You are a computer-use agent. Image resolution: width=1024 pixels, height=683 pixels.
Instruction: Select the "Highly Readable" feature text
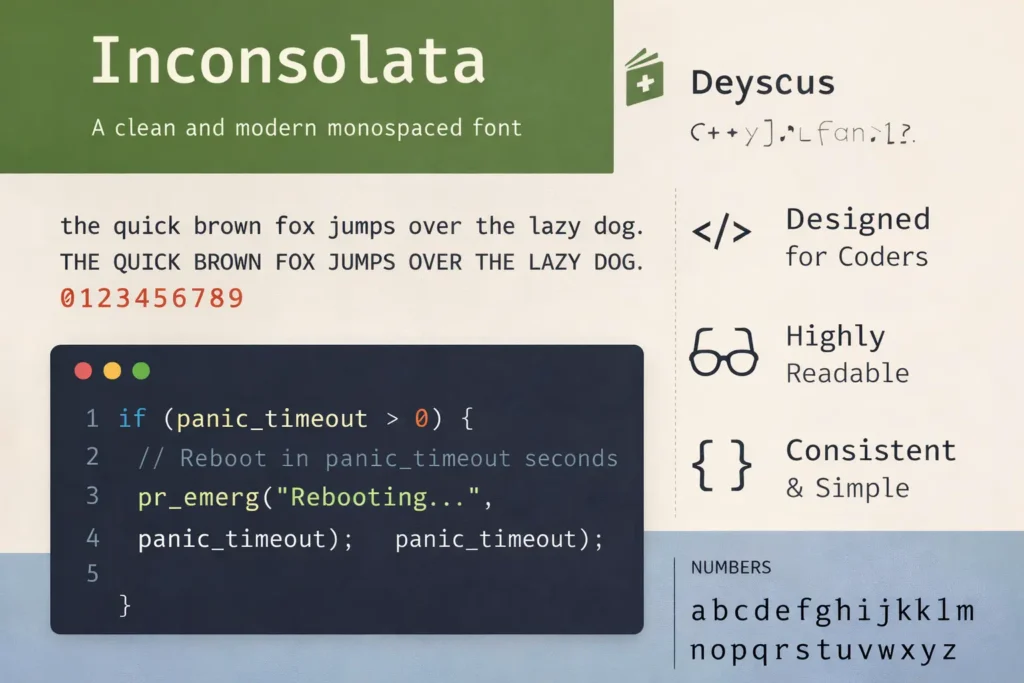coord(847,354)
